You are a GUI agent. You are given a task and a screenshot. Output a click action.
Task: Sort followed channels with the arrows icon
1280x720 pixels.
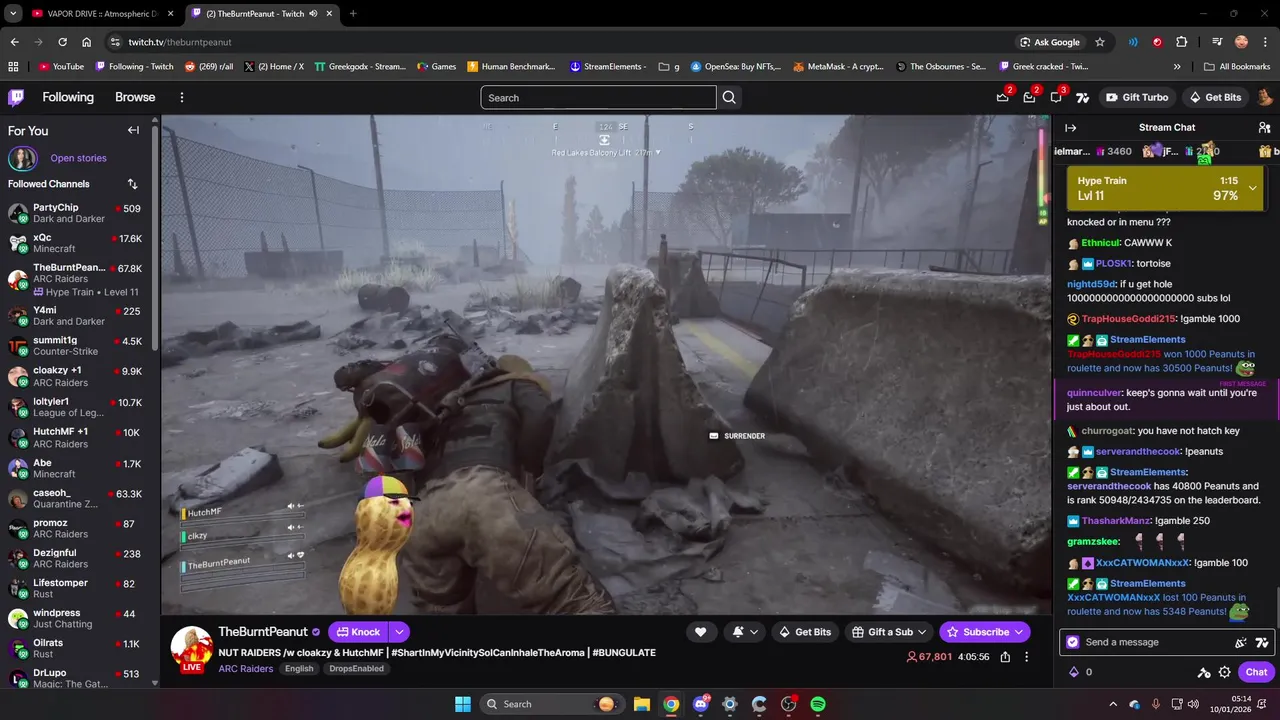133,184
